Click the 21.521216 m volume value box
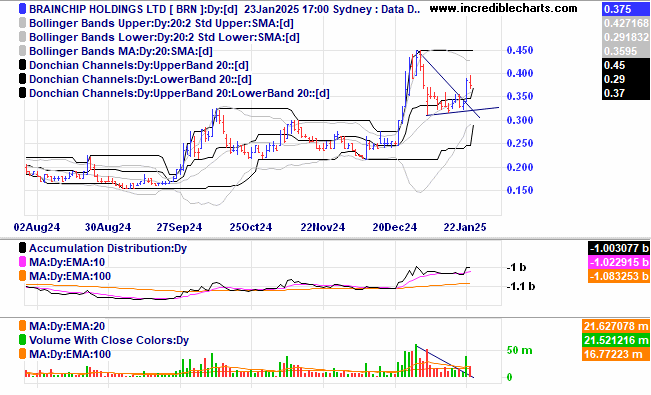The image size is (651, 395). 616,340
